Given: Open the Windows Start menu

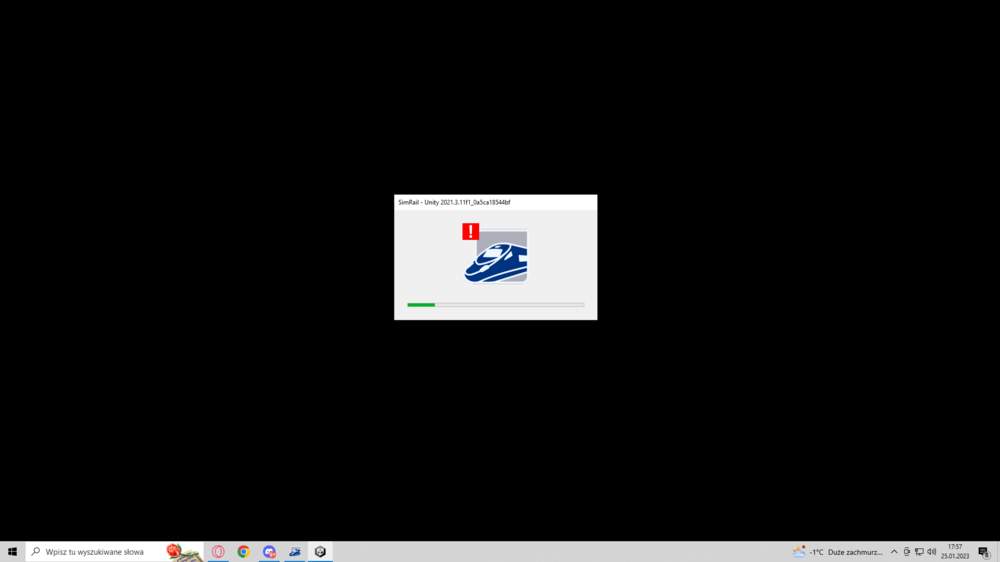Looking at the screenshot, I should 12,552.
